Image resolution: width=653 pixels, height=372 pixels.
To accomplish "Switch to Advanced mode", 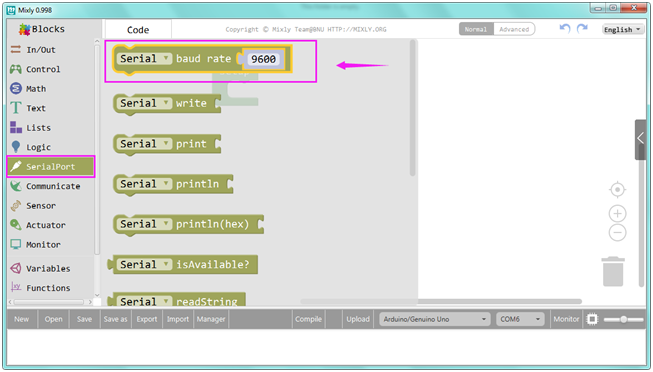I will tap(514, 29).
